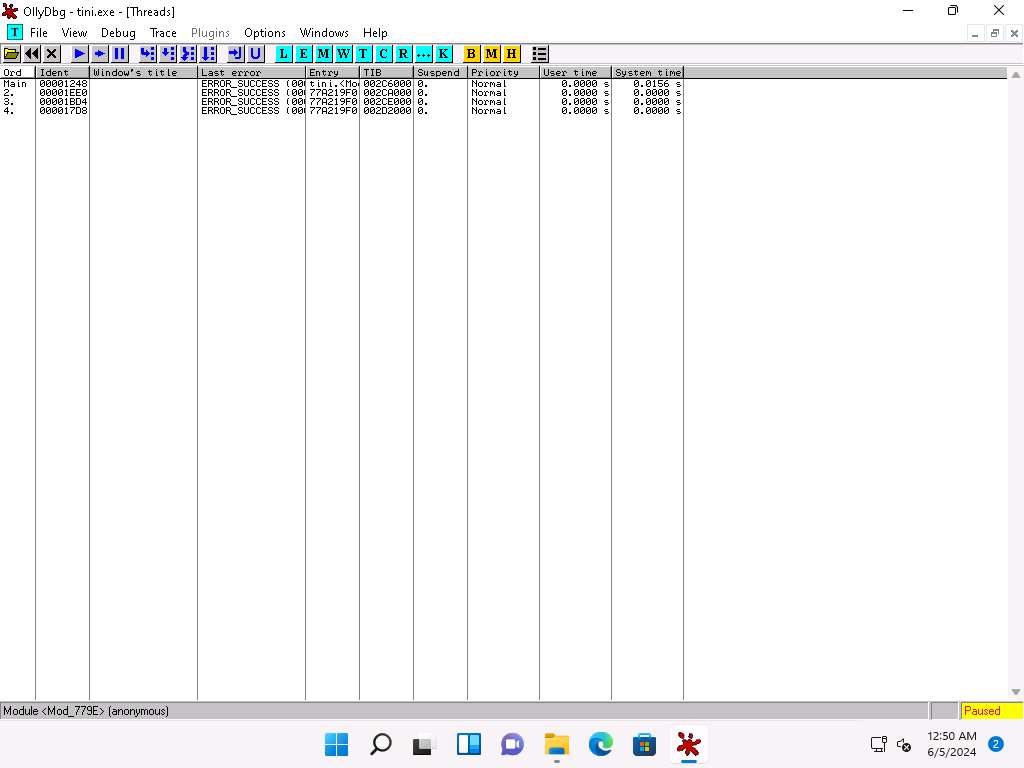This screenshot has width=1024, height=768.
Task: Open the Options menu
Action: pos(265,33)
